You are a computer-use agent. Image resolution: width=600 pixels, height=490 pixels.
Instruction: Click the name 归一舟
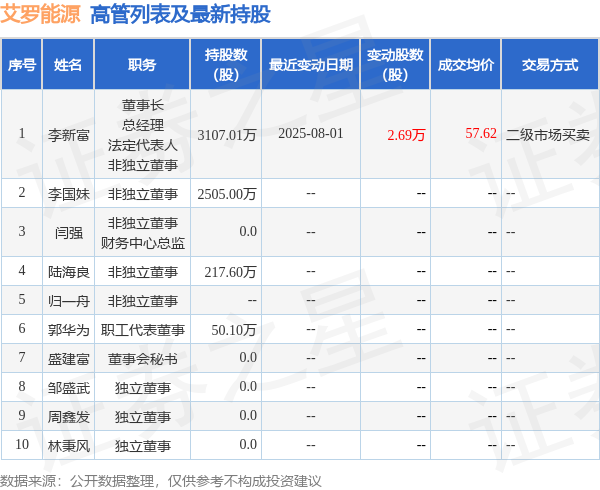[68, 301]
